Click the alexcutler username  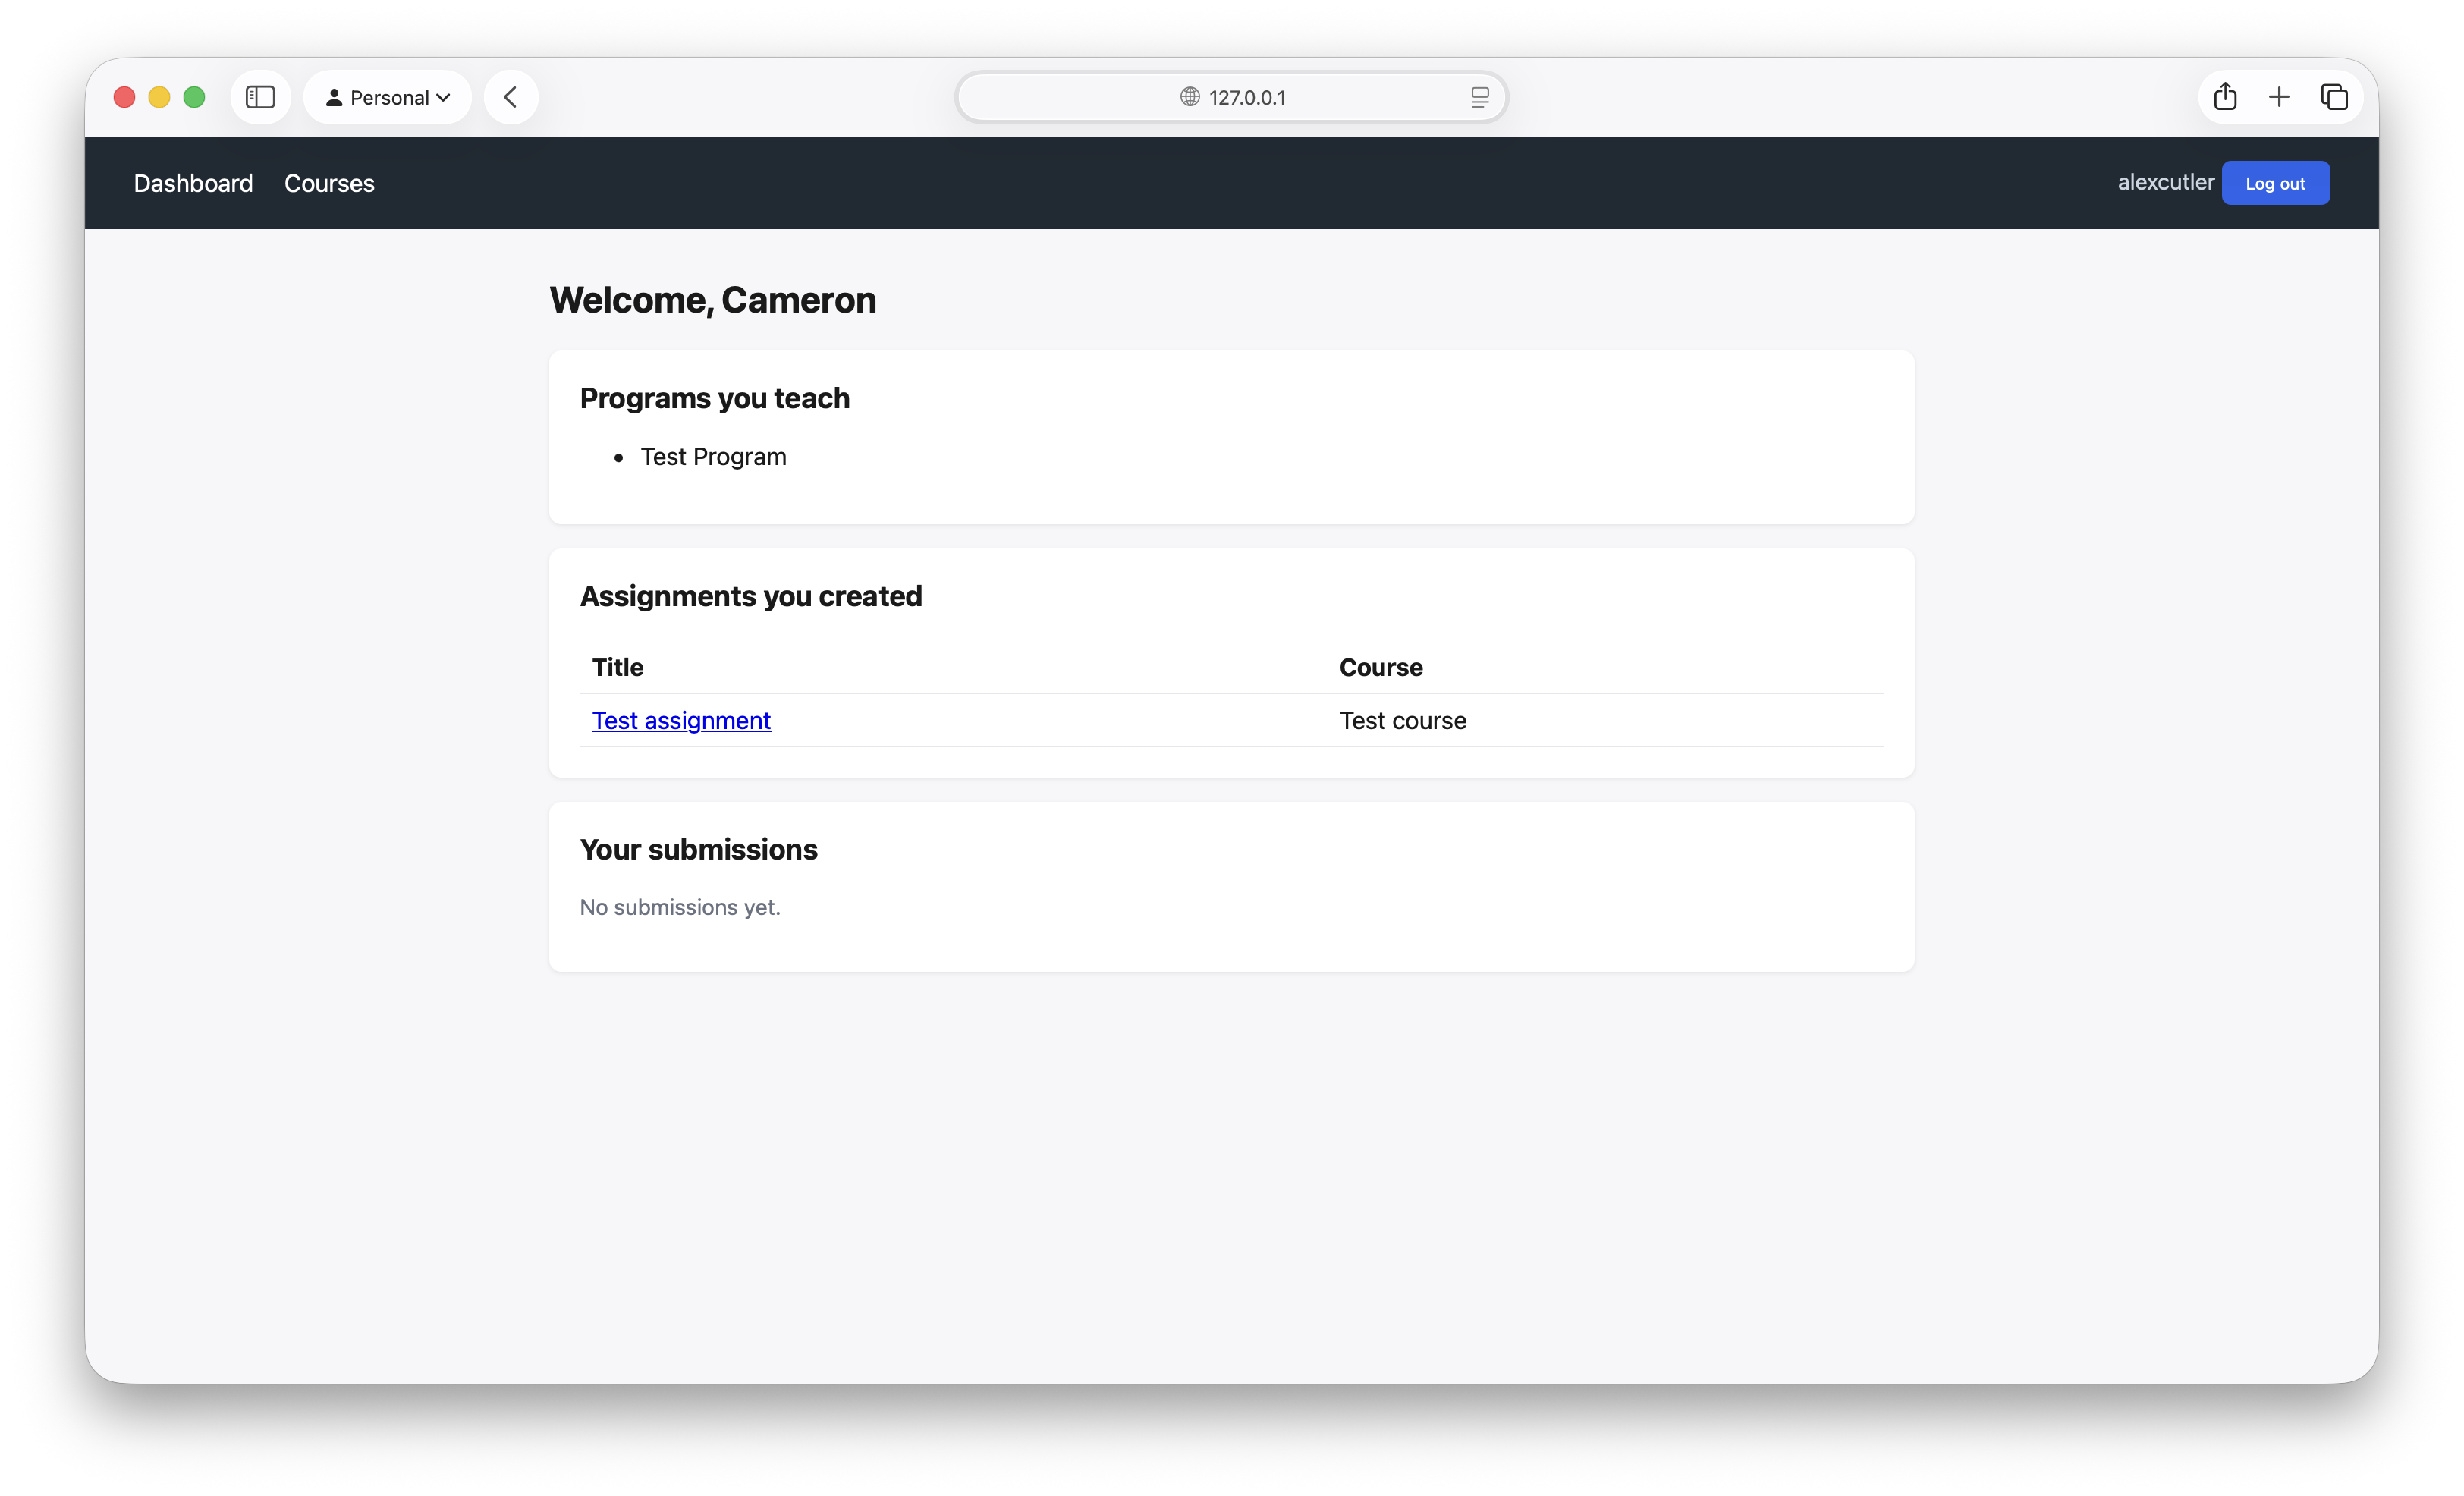pos(2165,182)
